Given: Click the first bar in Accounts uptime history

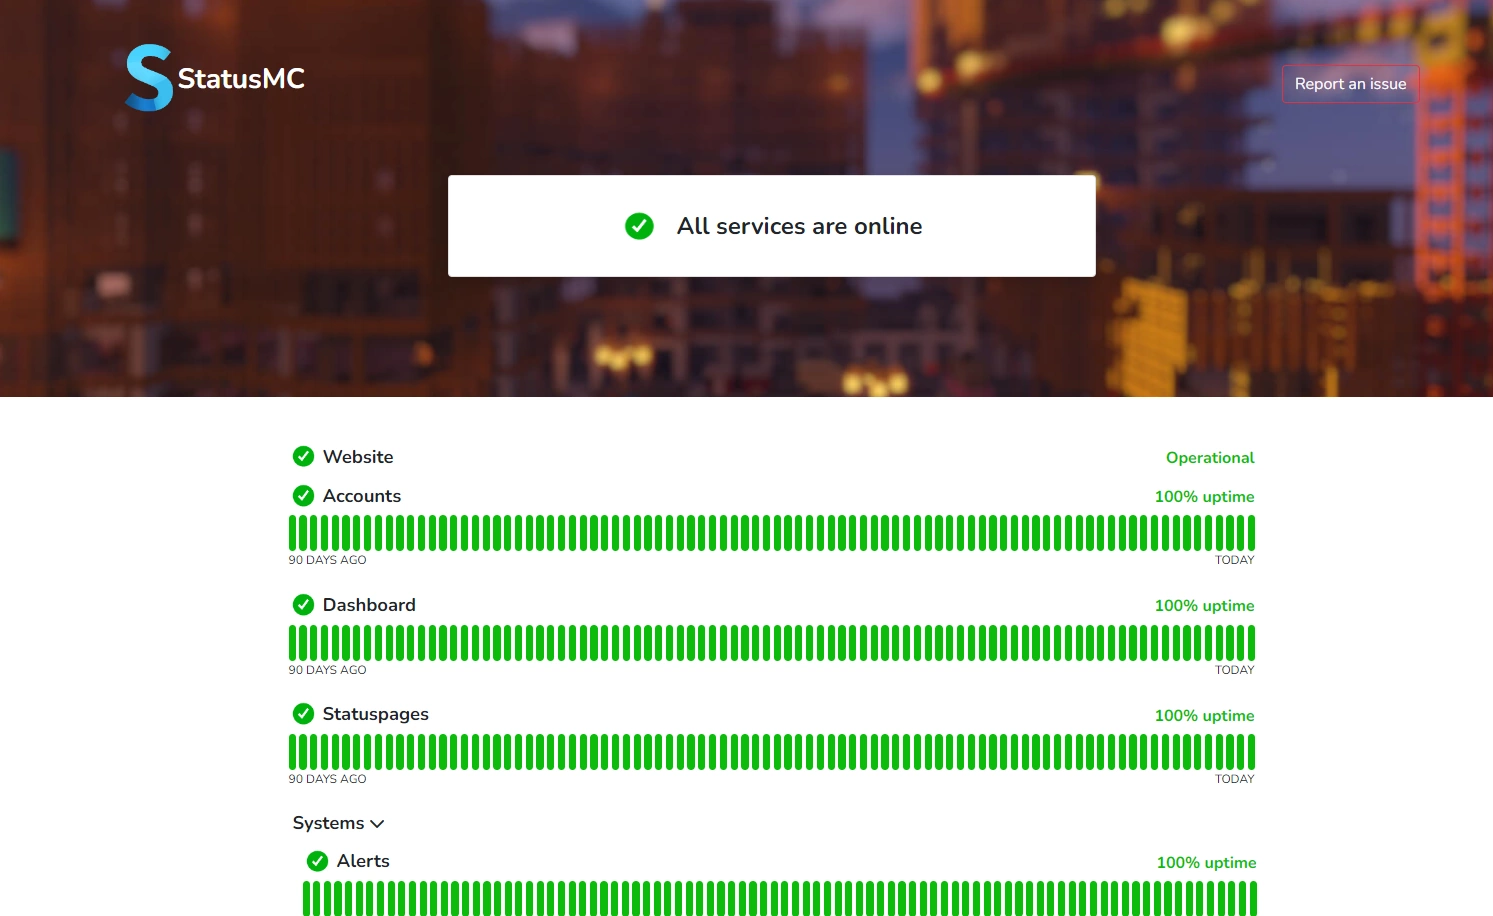Looking at the screenshot, I should click(293, 533).
